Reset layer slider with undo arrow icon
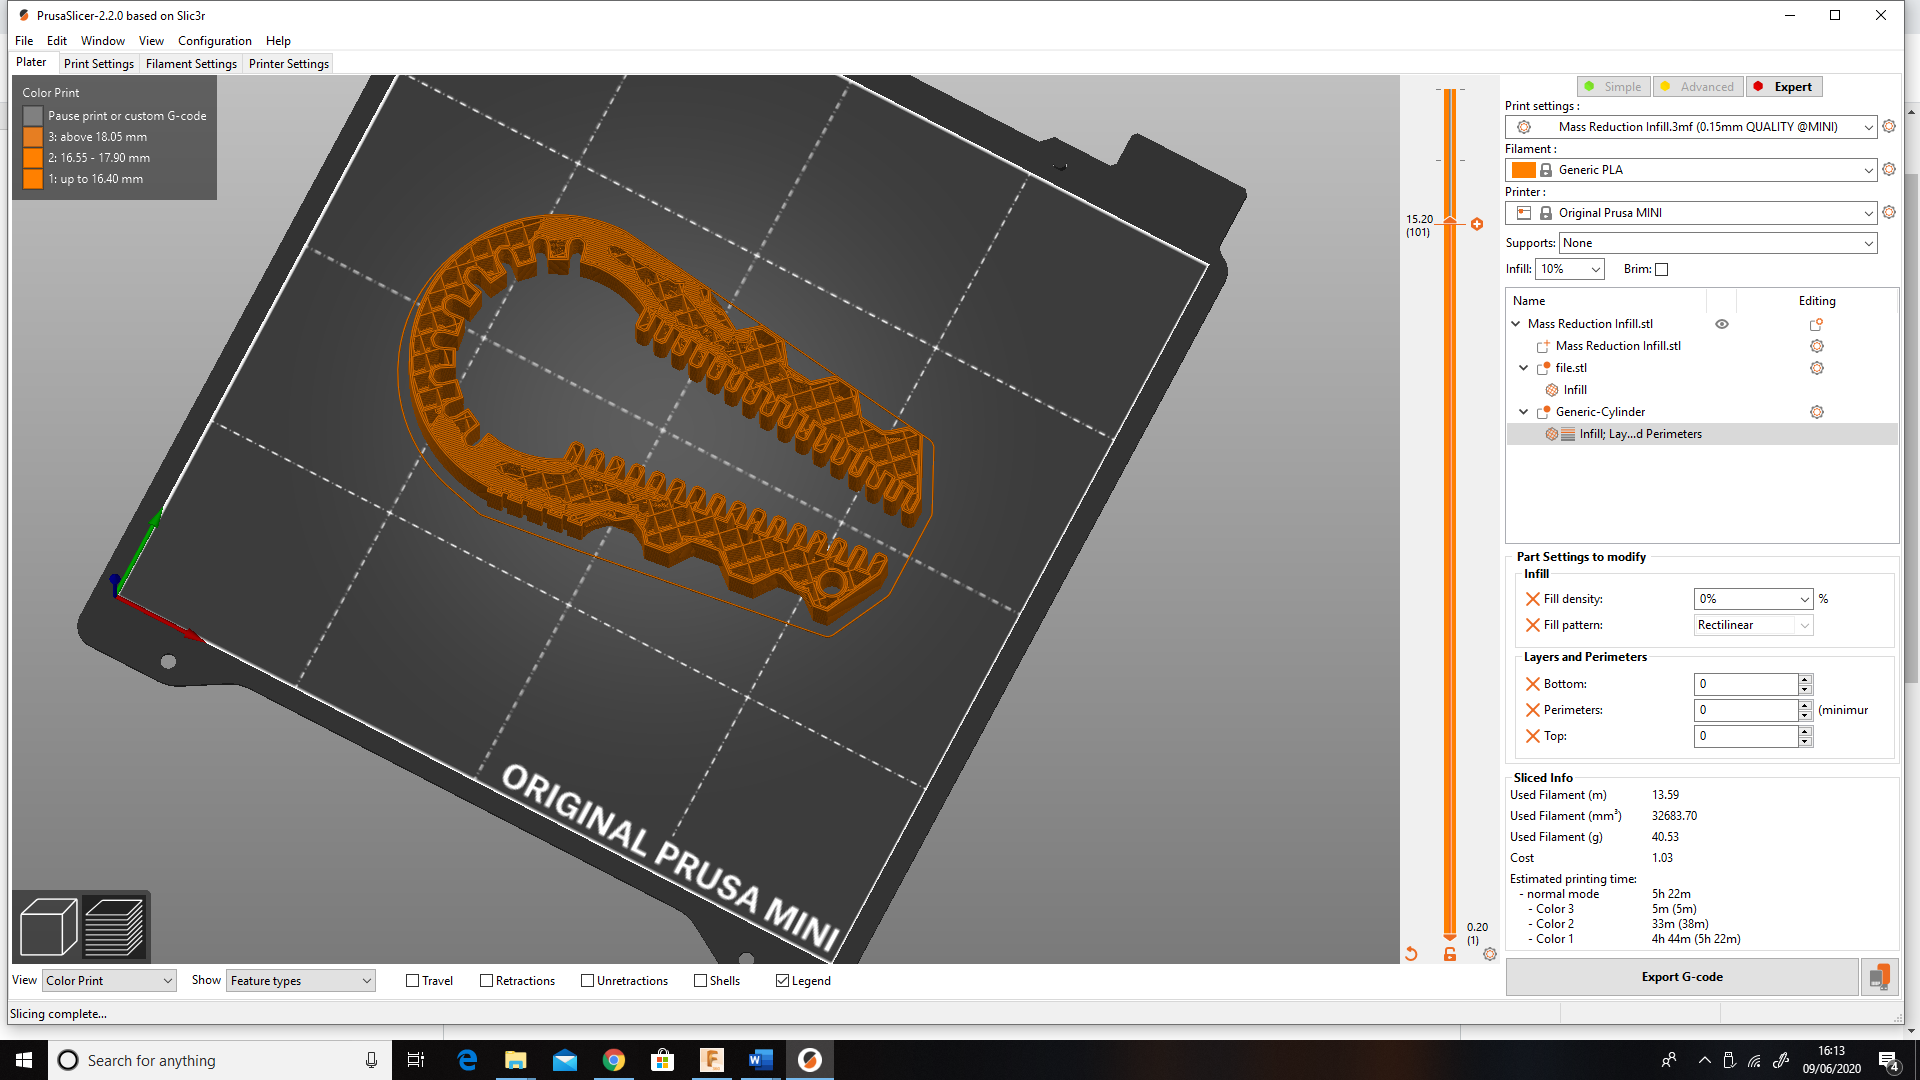Viewport: 1920px width, 1080px height. 1411,954
